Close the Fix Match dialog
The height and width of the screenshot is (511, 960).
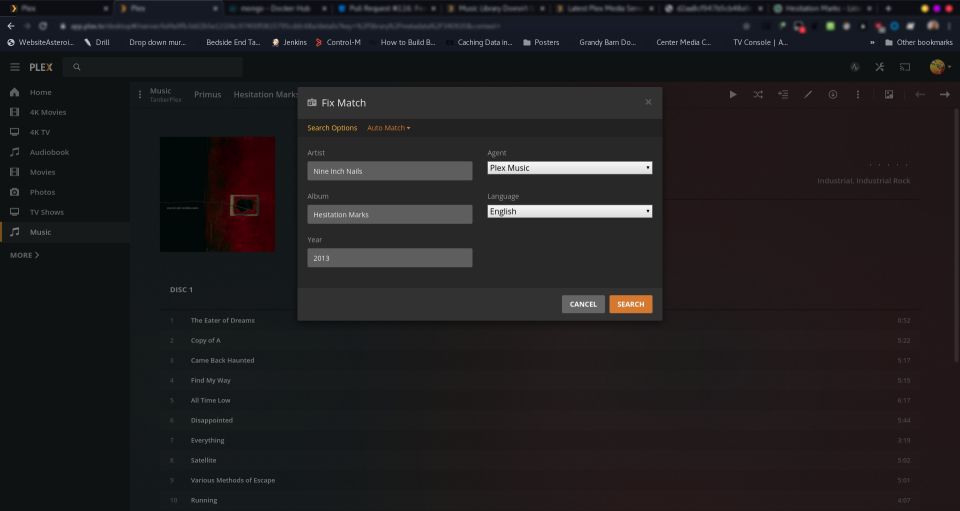tap(648, 102)
